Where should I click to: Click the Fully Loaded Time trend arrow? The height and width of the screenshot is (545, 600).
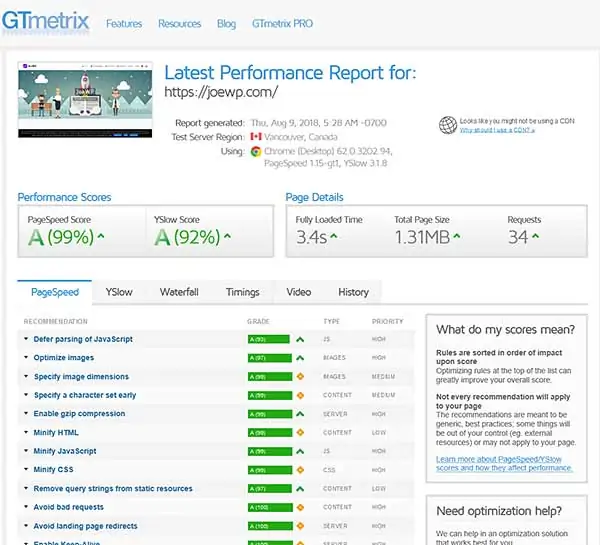pyautogui.click(x=334, y=236)
